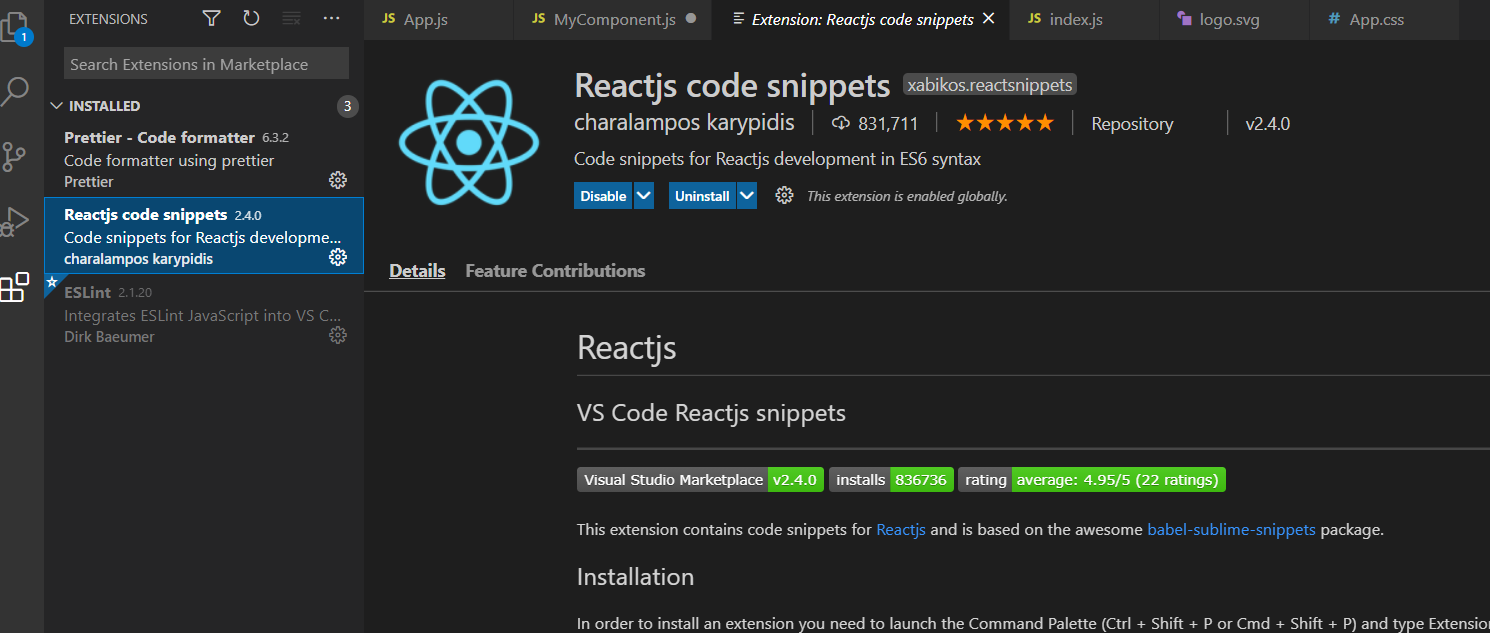Click the install count download icon

pos(841,123)
